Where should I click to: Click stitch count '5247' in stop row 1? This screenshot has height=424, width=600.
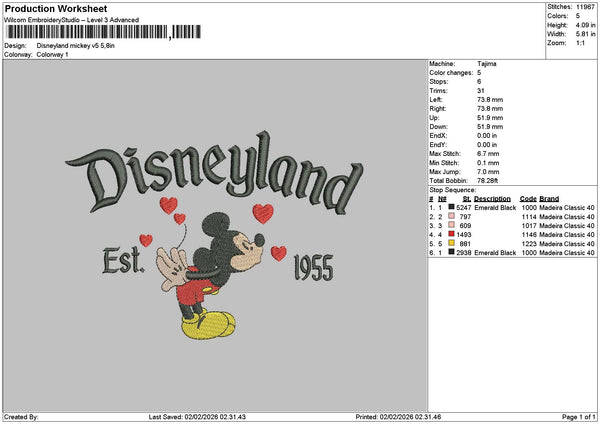tap(464, 207)
